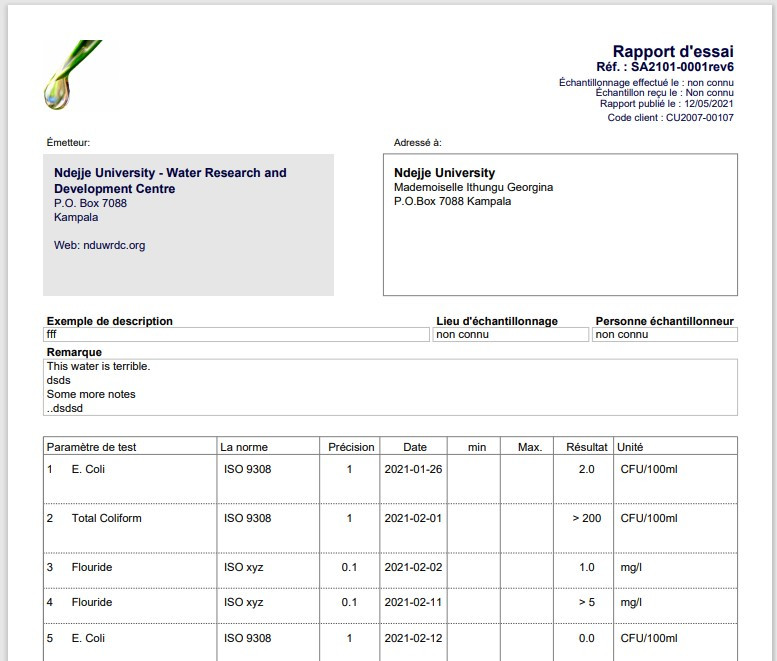Click issuer address 'P.O. Box 7088'

(90, 203)
